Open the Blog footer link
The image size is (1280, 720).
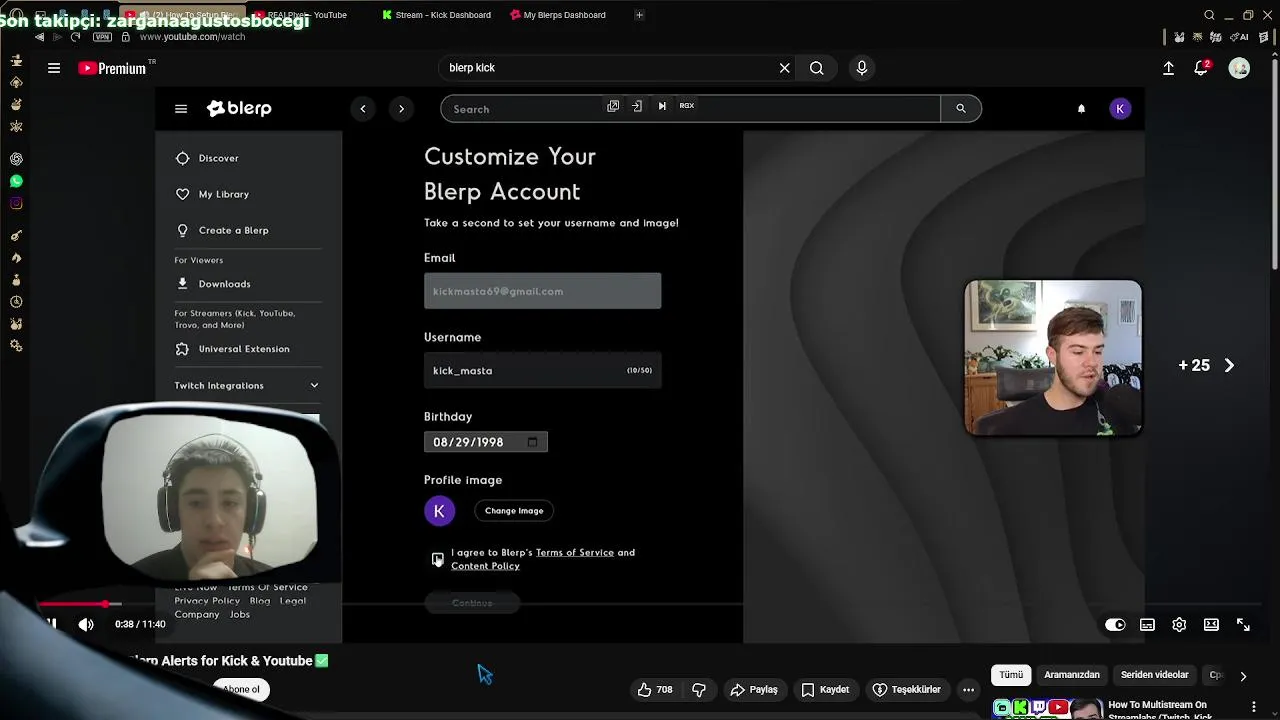click(x=260, y=601)
